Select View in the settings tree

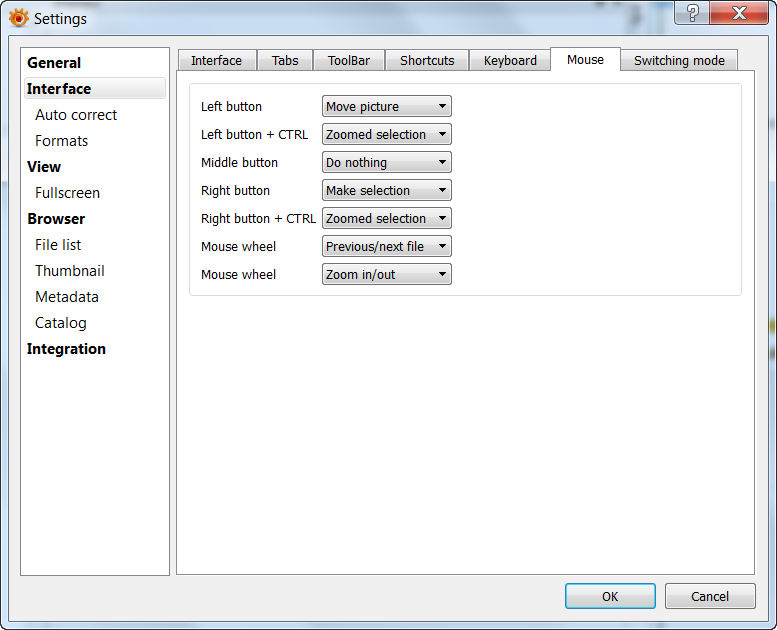[x=44, y=167]
